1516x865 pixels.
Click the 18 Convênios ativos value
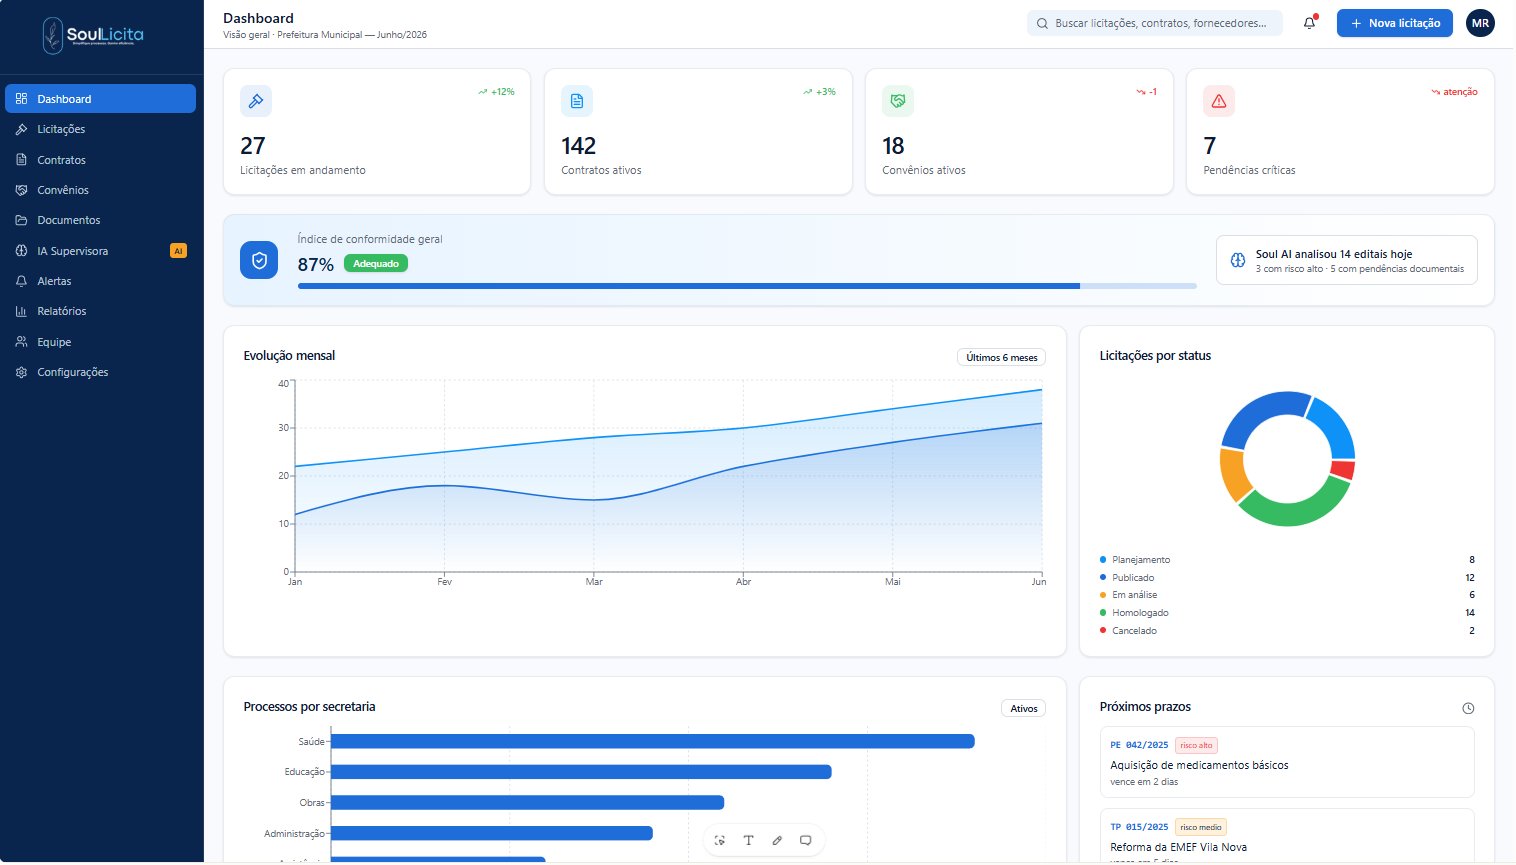coord(893,146)
